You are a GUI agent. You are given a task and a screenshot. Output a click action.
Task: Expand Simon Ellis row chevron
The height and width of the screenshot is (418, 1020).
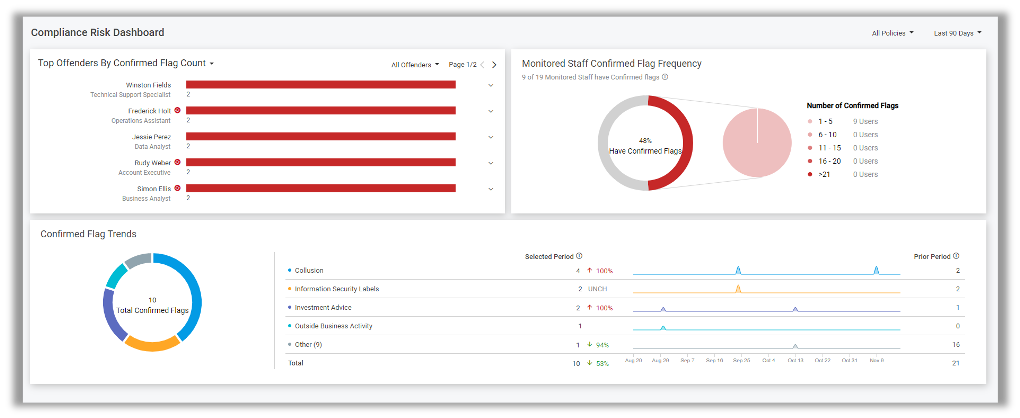click(490, 189)
